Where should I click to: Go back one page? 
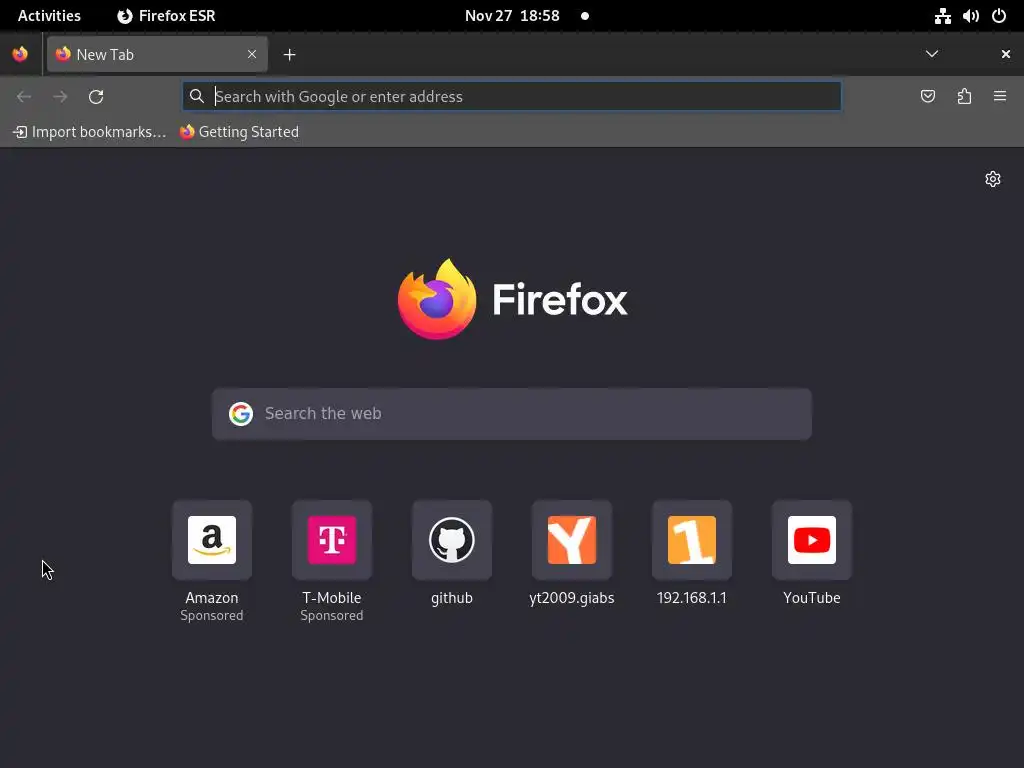(x=24, y=97)
